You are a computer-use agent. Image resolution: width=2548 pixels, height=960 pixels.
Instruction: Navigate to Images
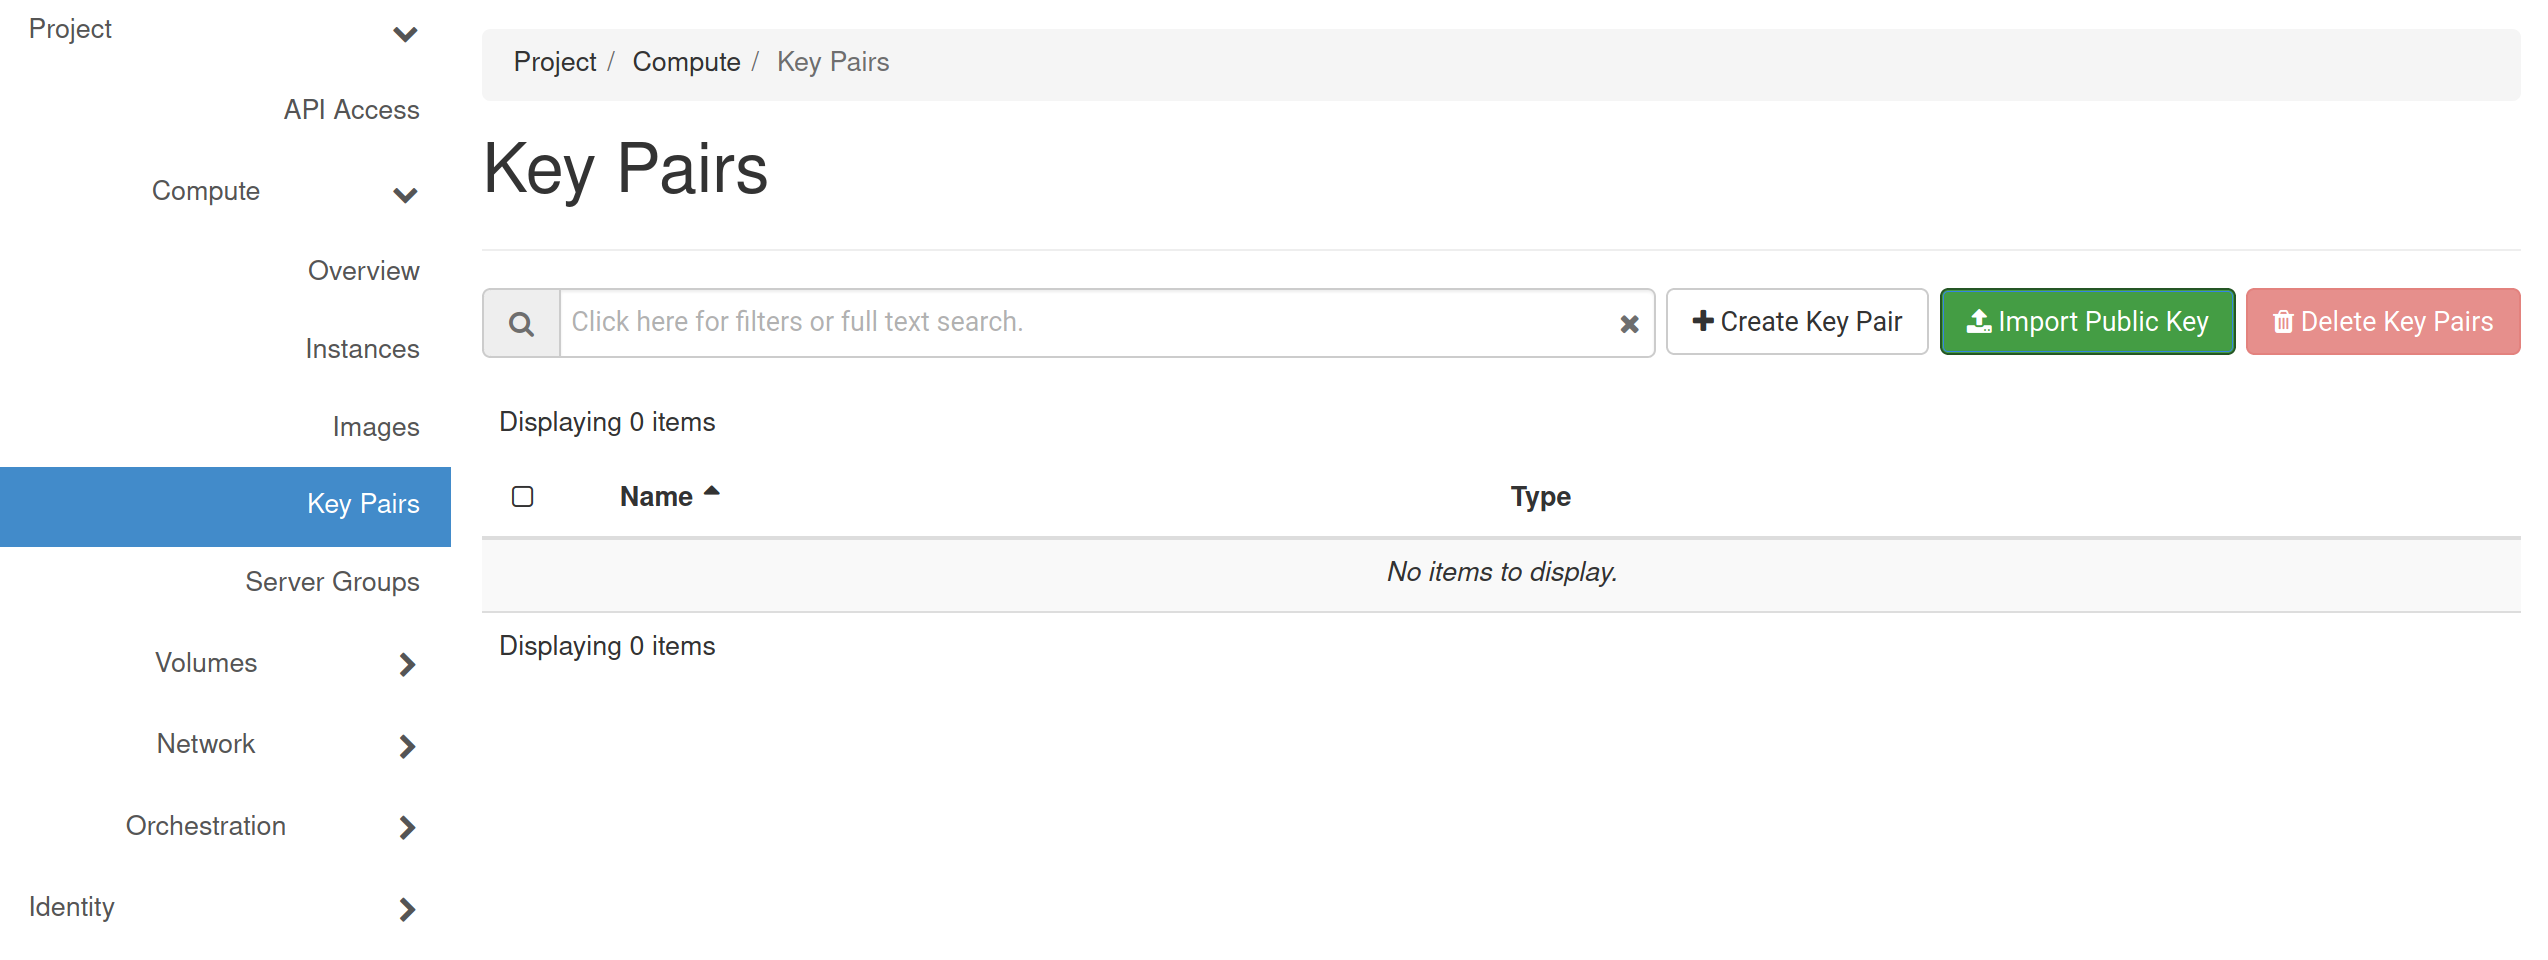375,427
